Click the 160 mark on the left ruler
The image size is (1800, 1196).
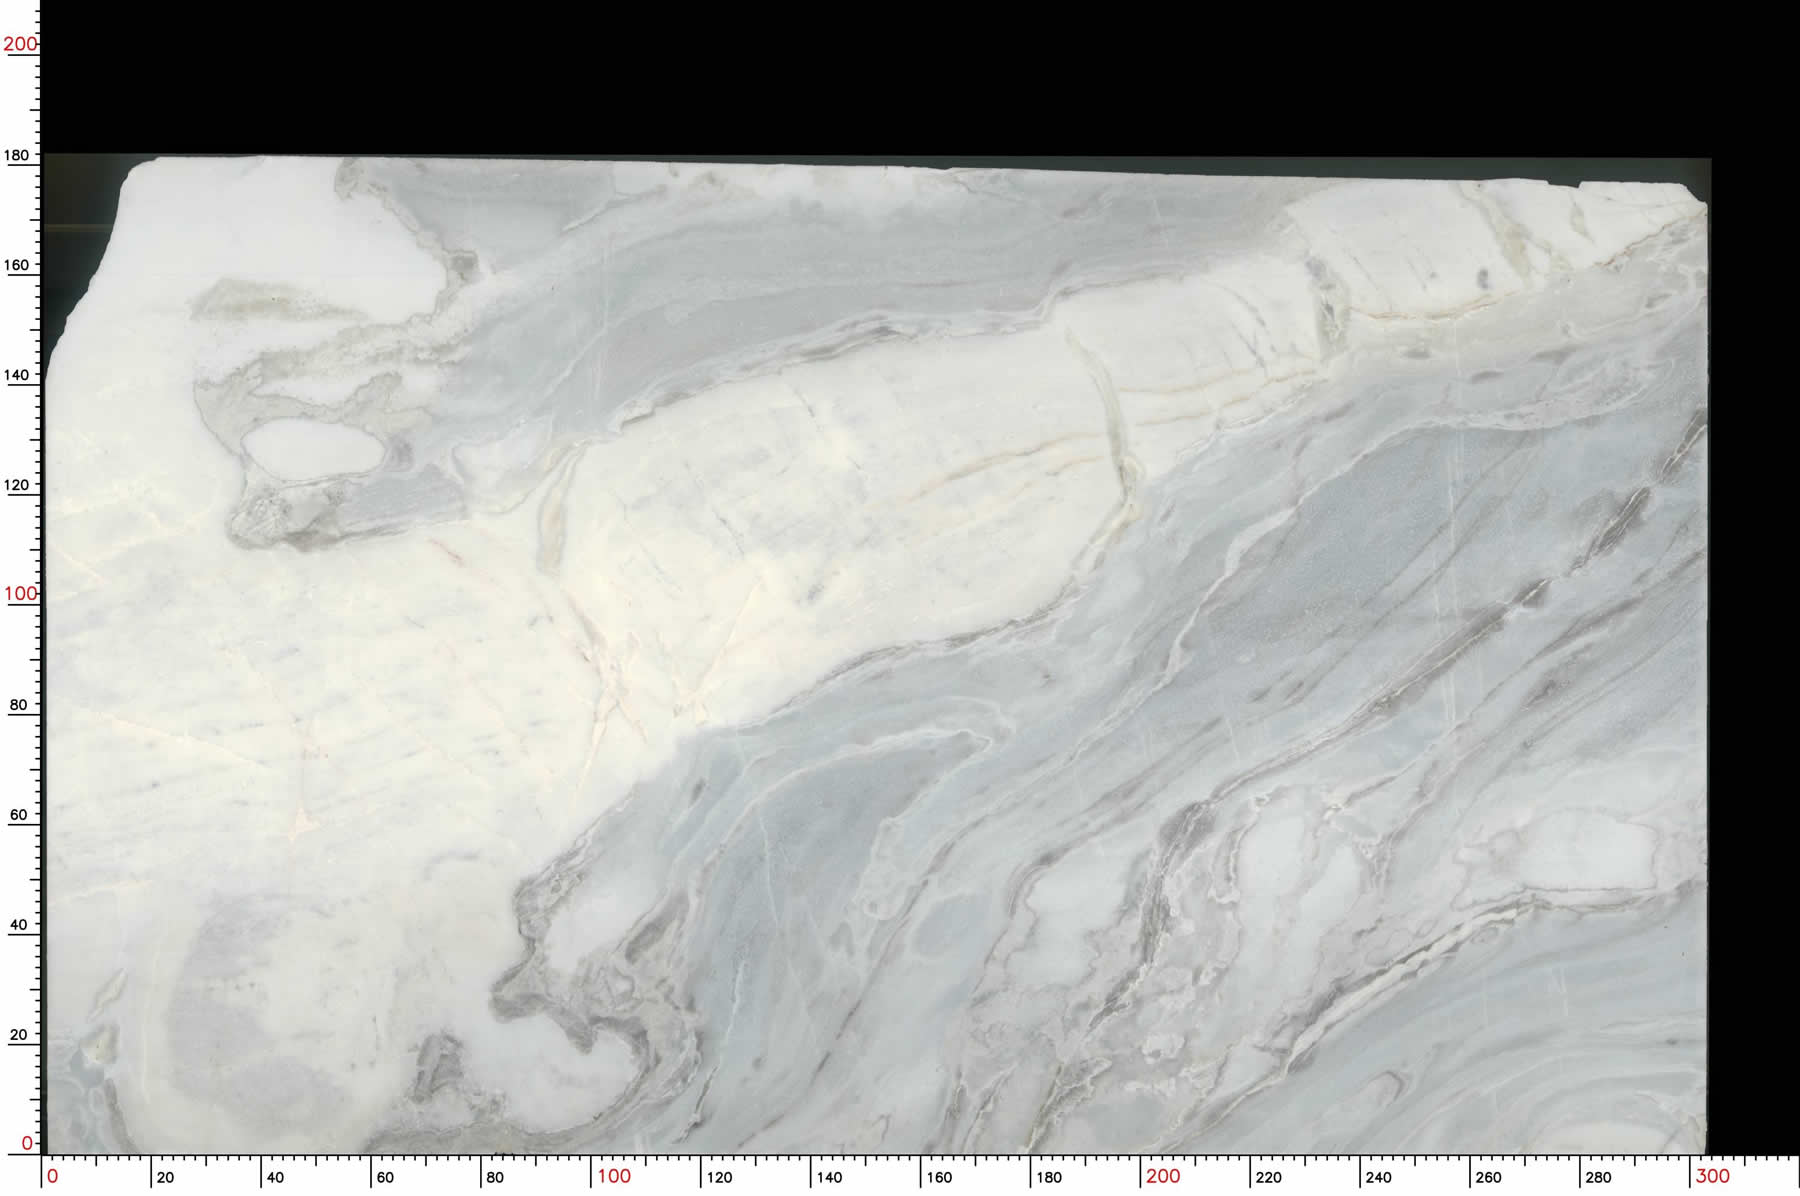click(x=19, y=265)
